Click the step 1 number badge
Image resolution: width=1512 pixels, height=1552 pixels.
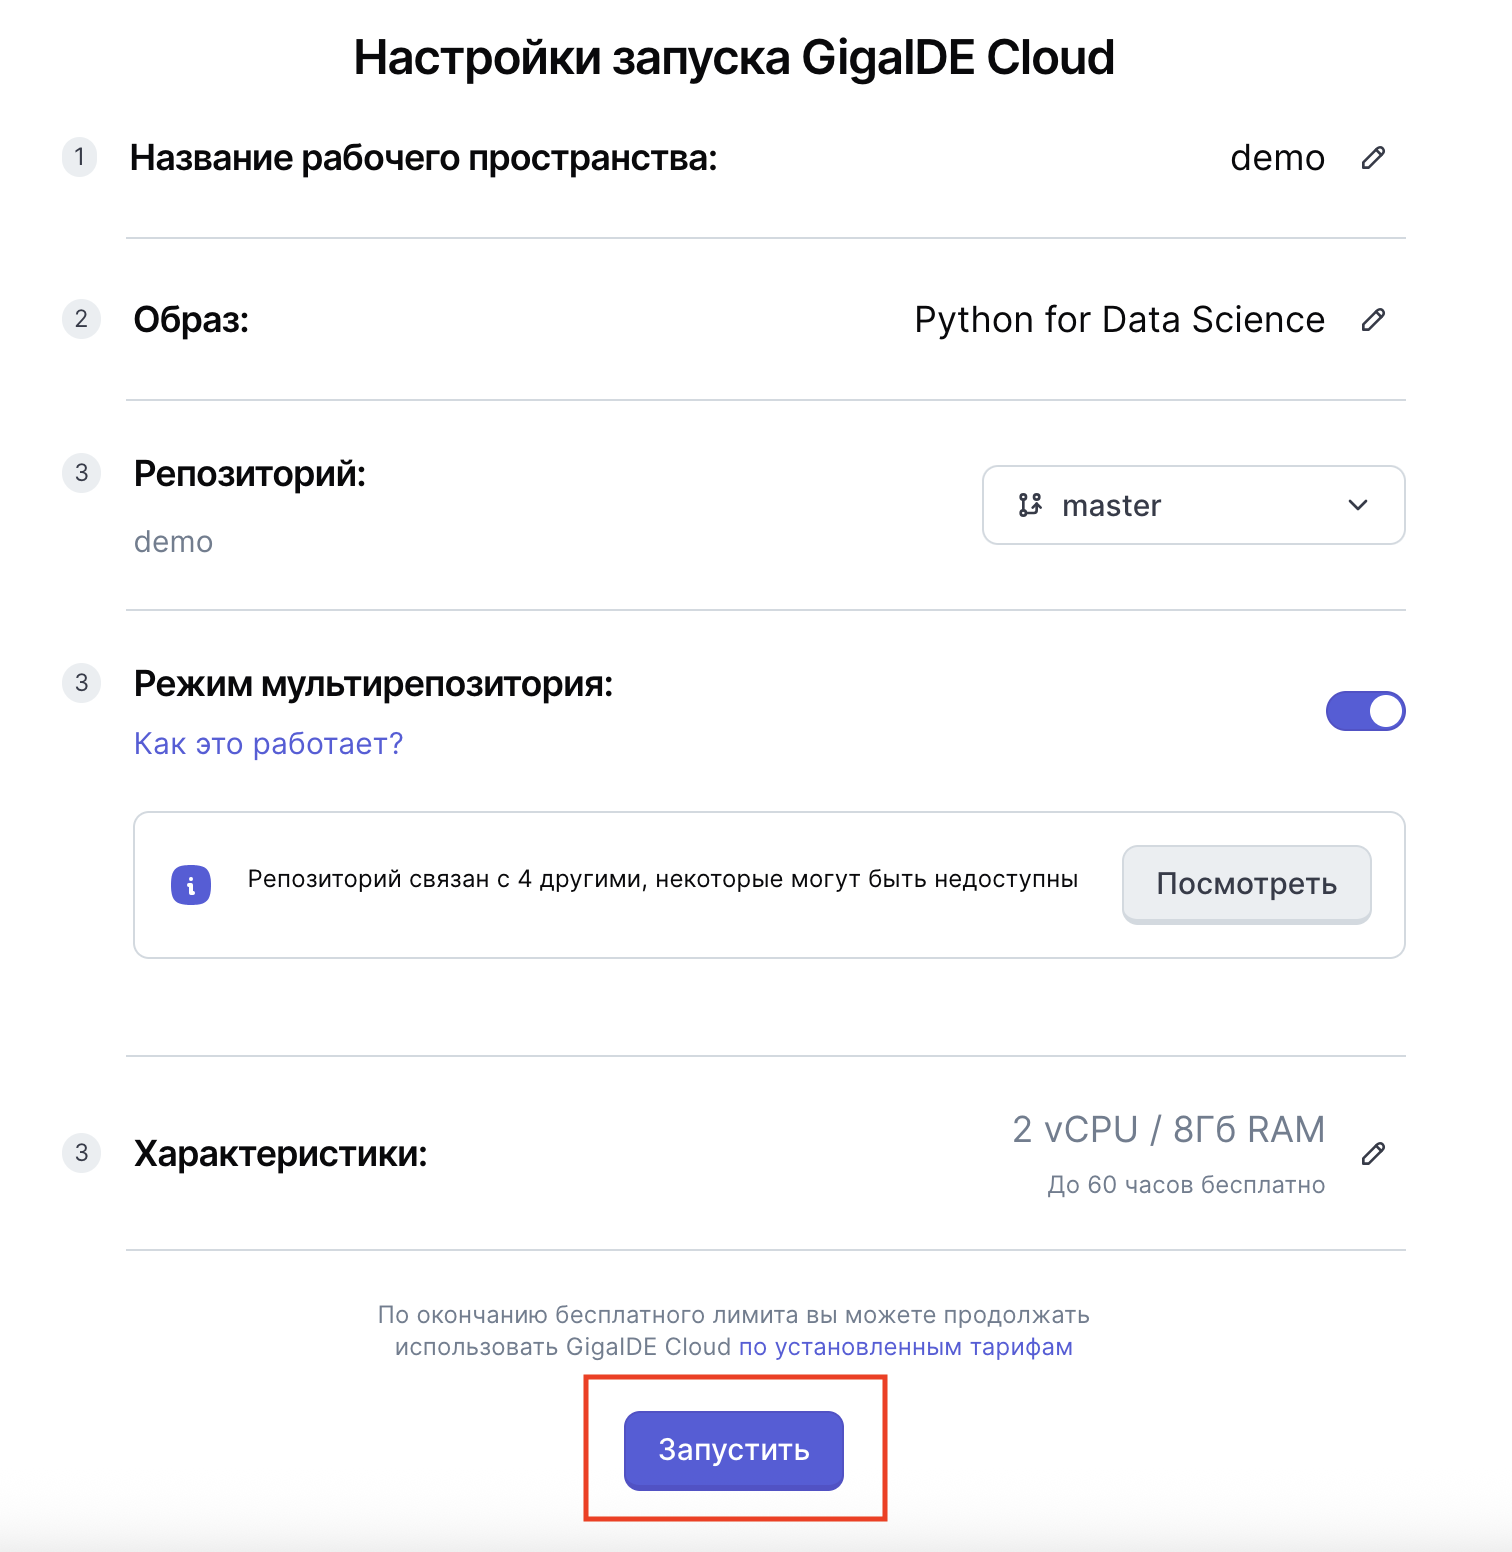80,158
